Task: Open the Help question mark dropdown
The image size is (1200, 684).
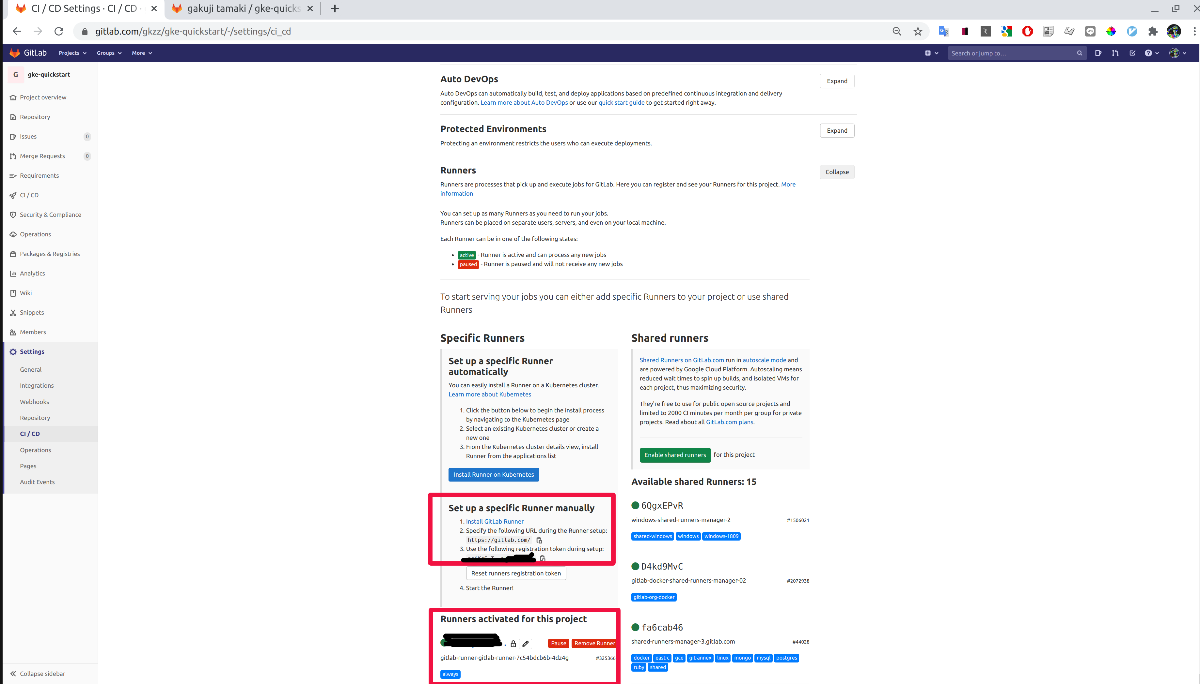Action: [x=1150, y=53]
